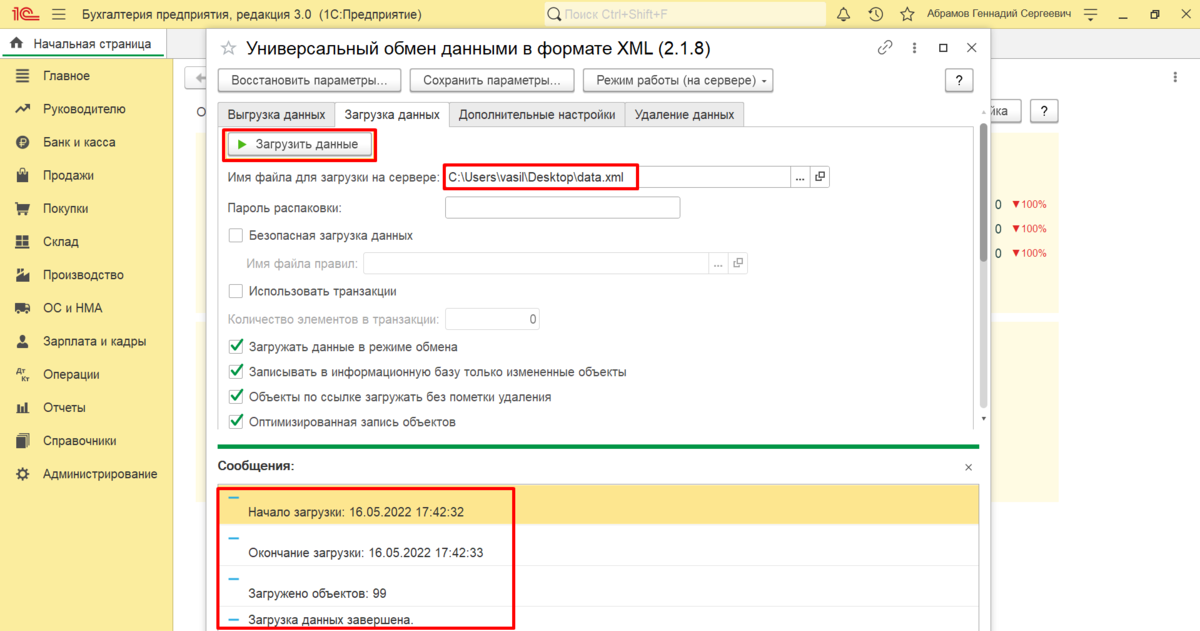Viewport: 1200px width, 631px height.
Task: Click the search magnifier icon
Action: [x=554, y=15]
